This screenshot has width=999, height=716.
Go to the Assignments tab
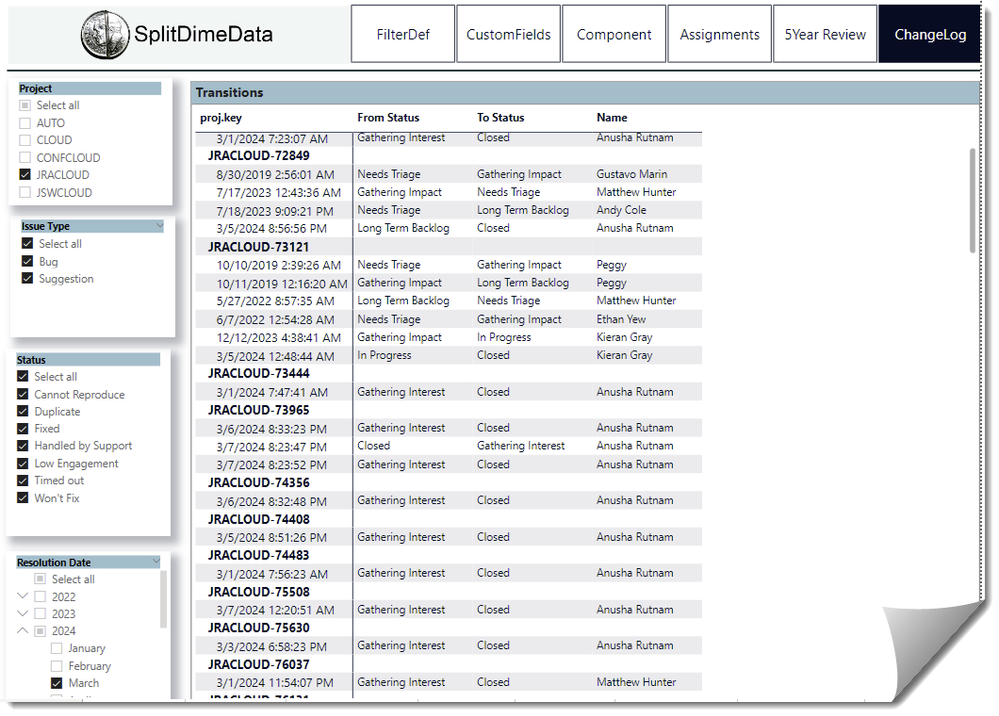click(719, 34)
